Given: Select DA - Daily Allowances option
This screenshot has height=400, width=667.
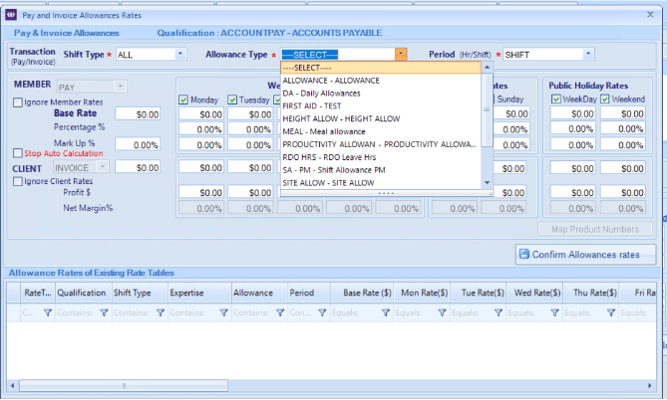Looking at the screenshot, I should pyautogui.click(x=381, y=93).
